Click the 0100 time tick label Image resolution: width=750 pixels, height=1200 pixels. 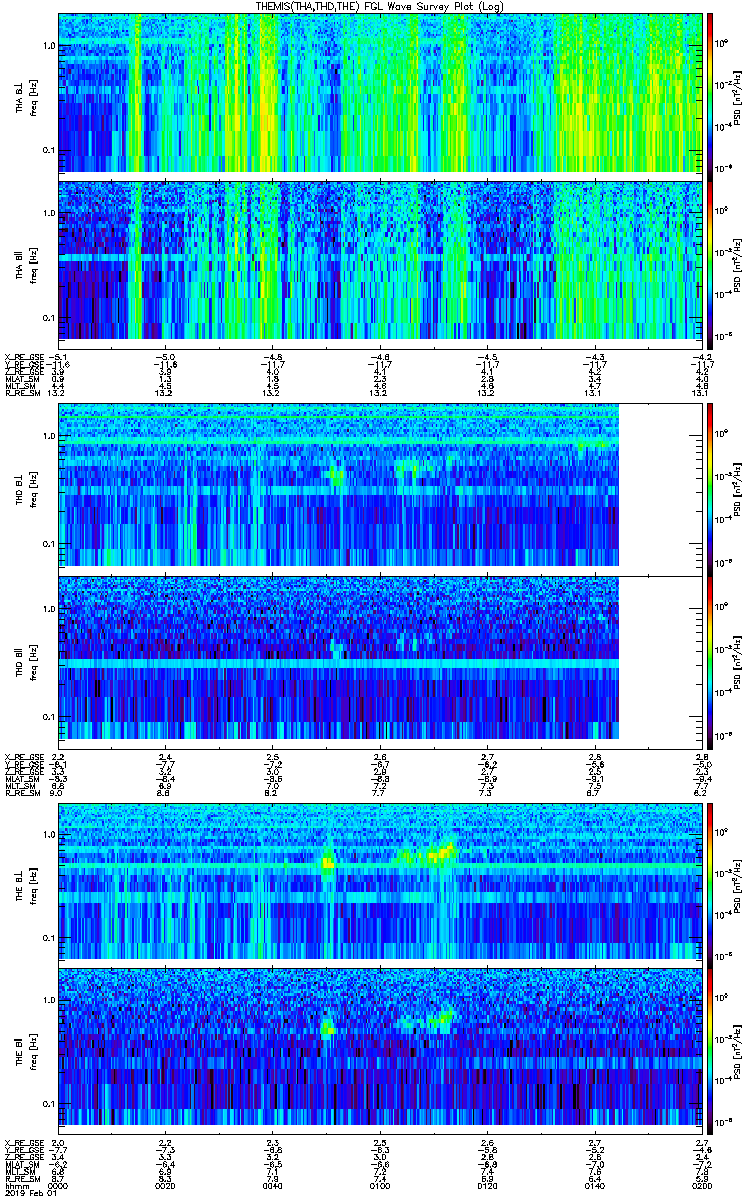(x=380, y=1184)
